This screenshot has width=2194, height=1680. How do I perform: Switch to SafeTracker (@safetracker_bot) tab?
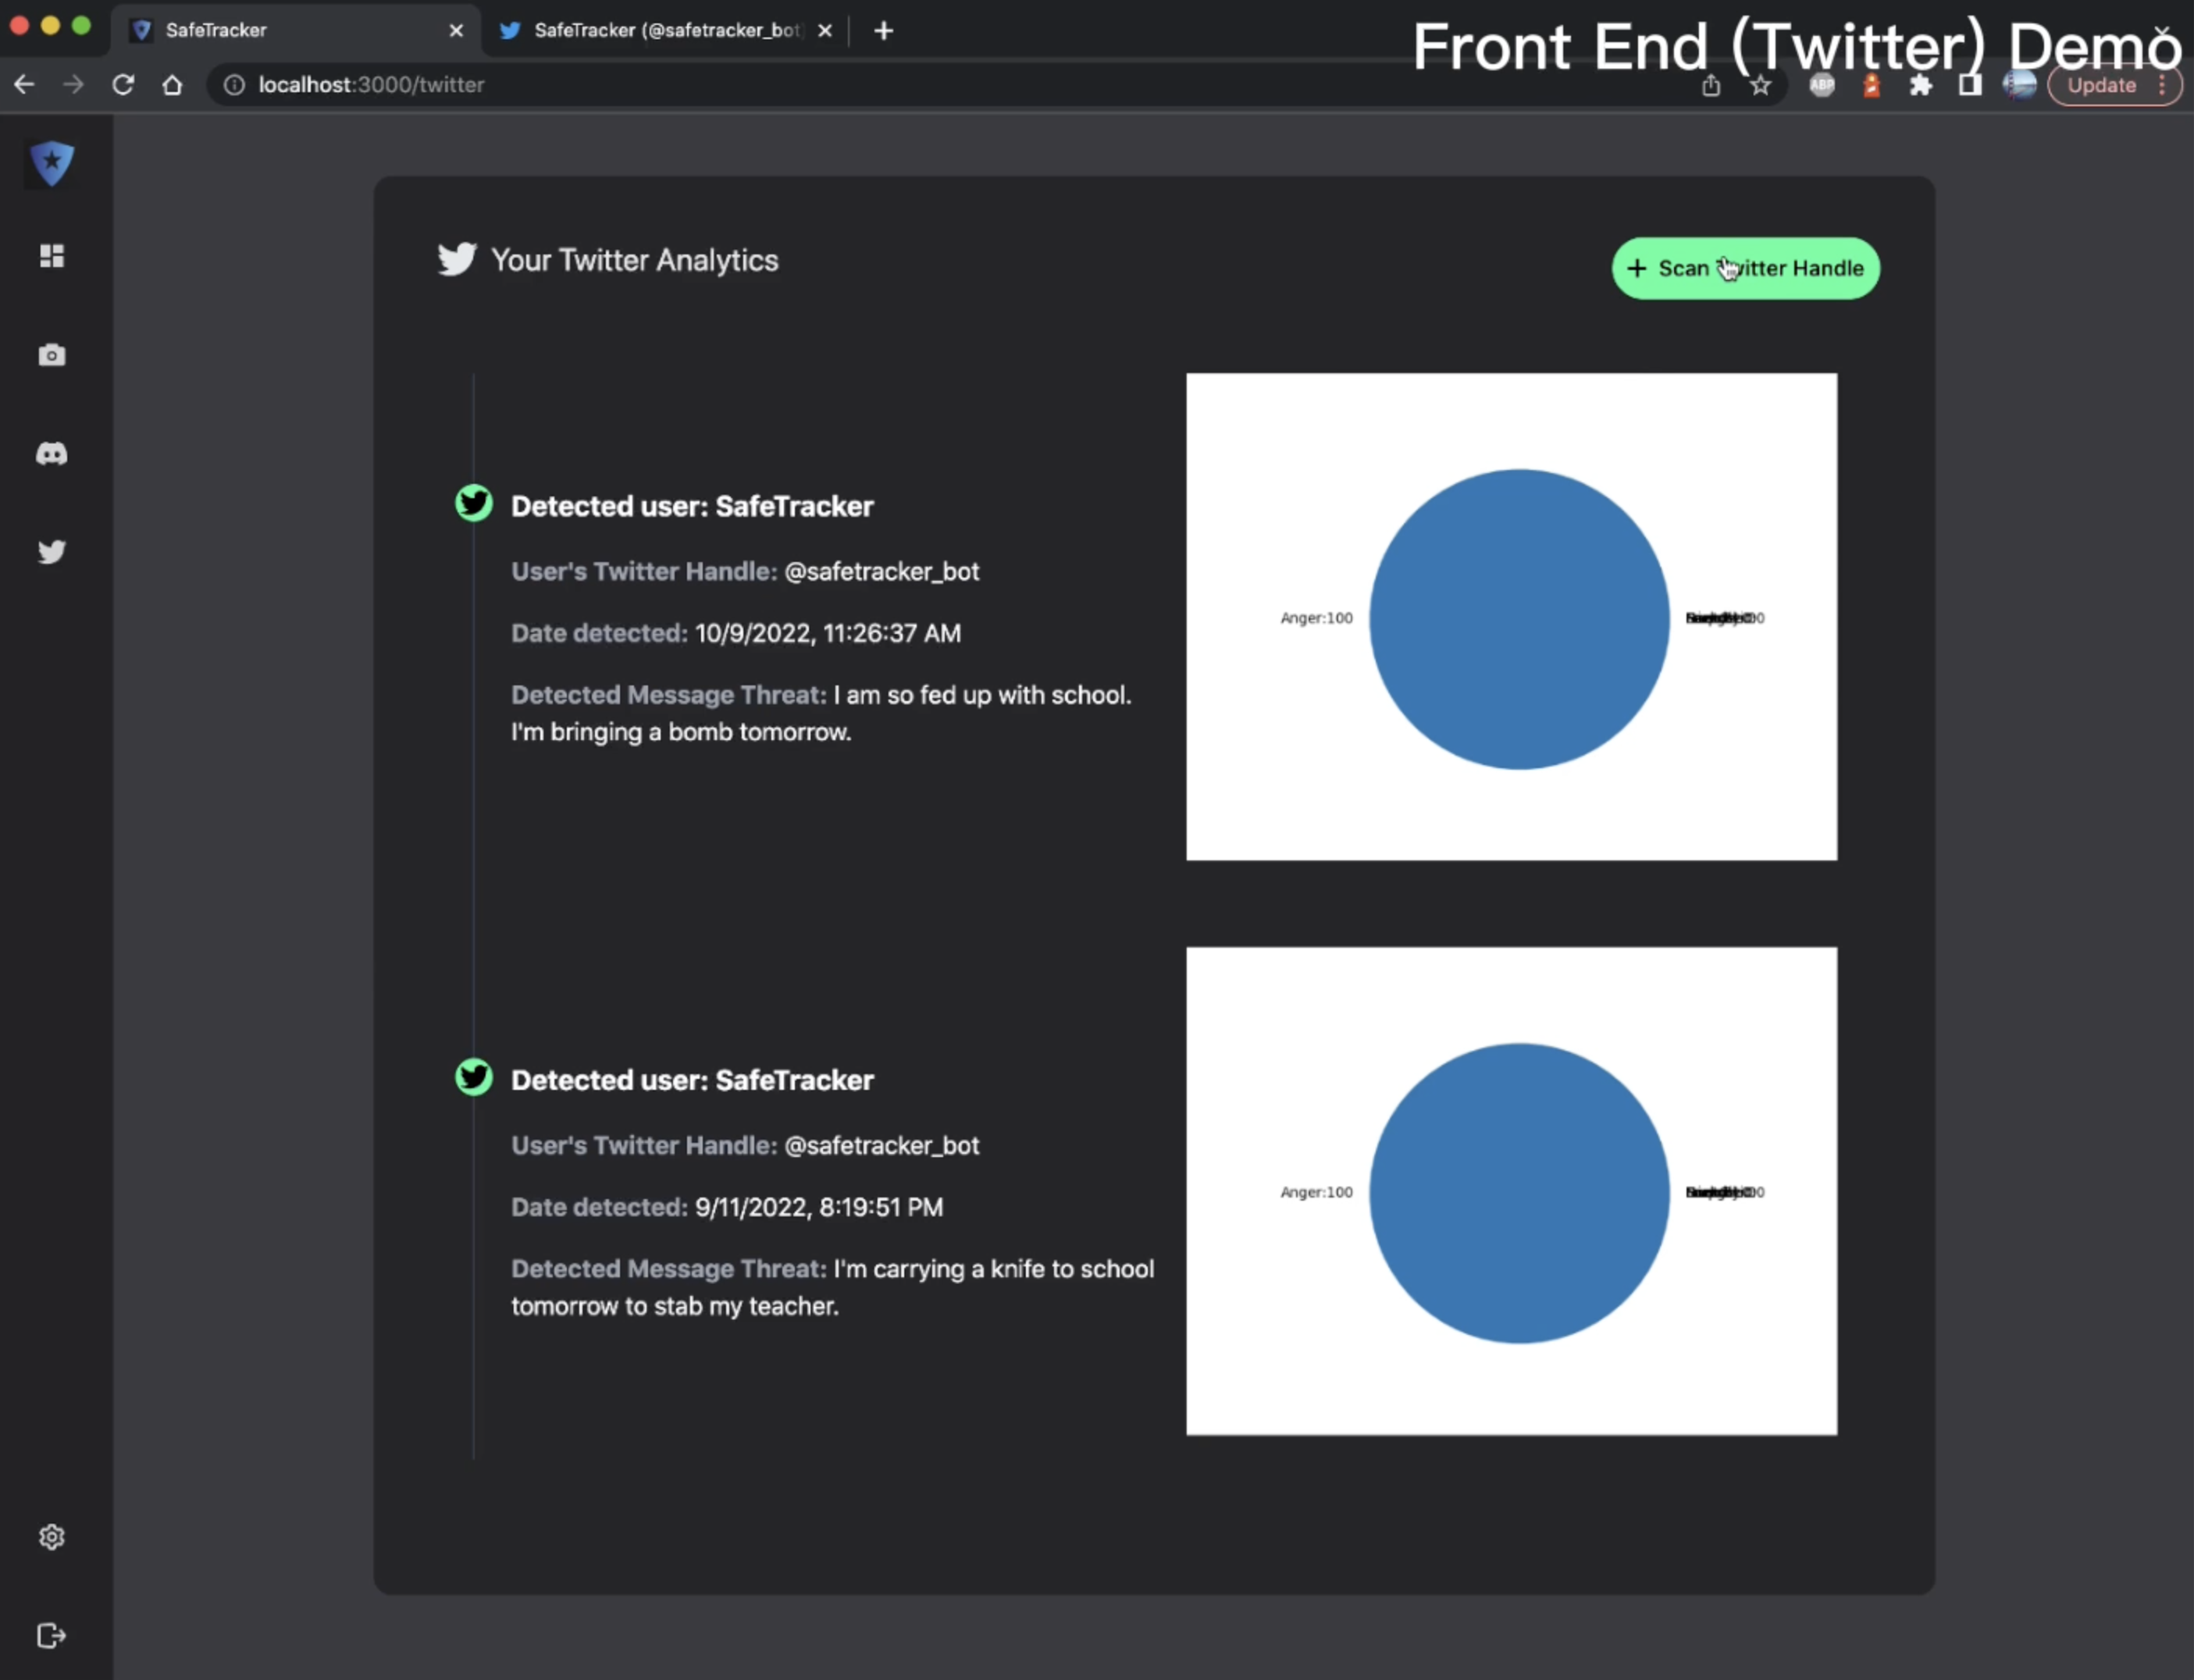[x=665, y=30]
